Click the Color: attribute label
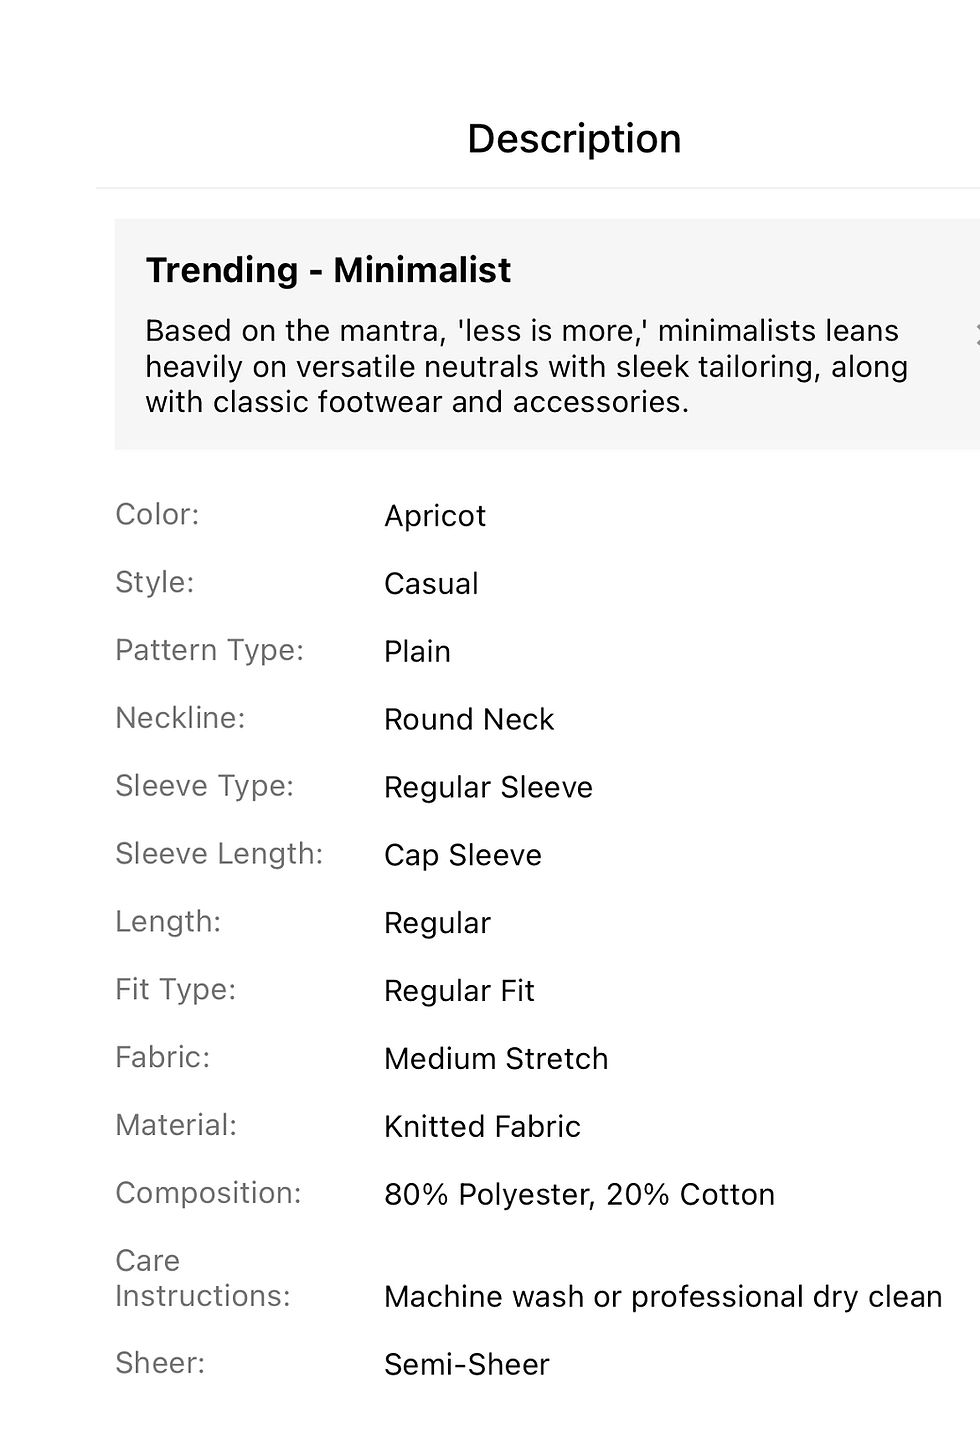980x1450 pixels. (157, 515)
